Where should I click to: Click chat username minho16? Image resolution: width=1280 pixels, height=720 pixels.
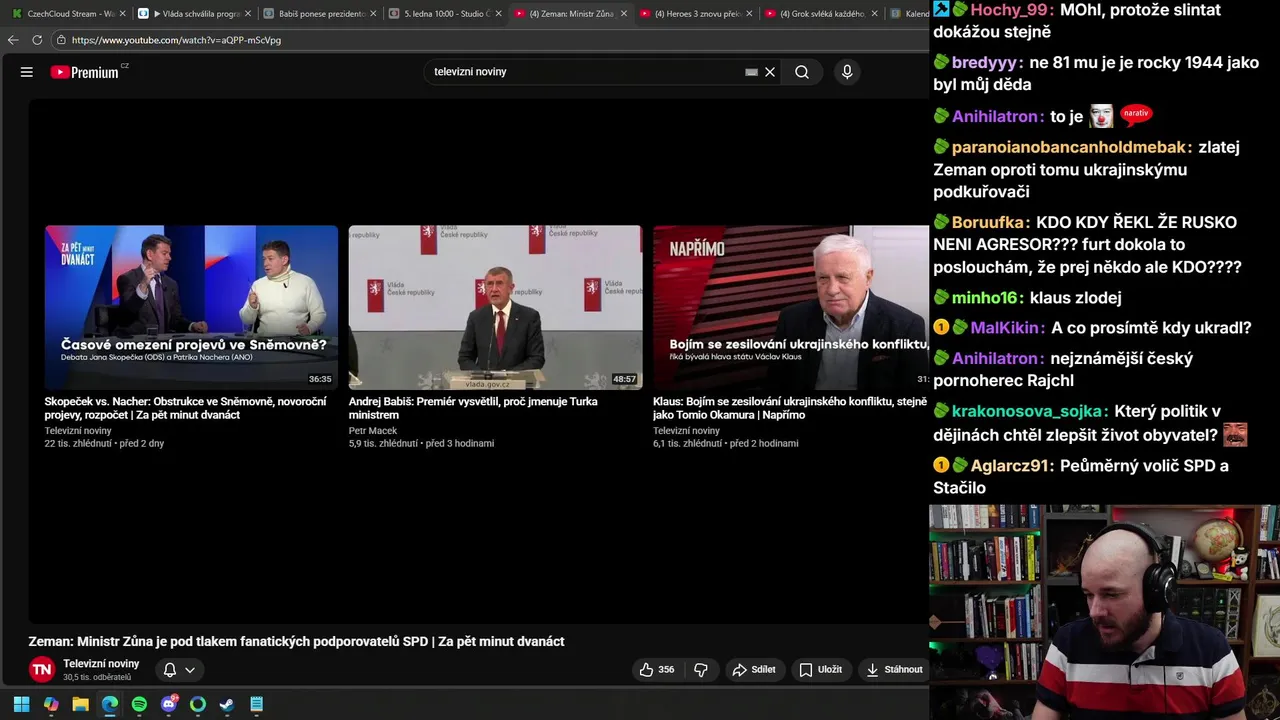[984, 298]
